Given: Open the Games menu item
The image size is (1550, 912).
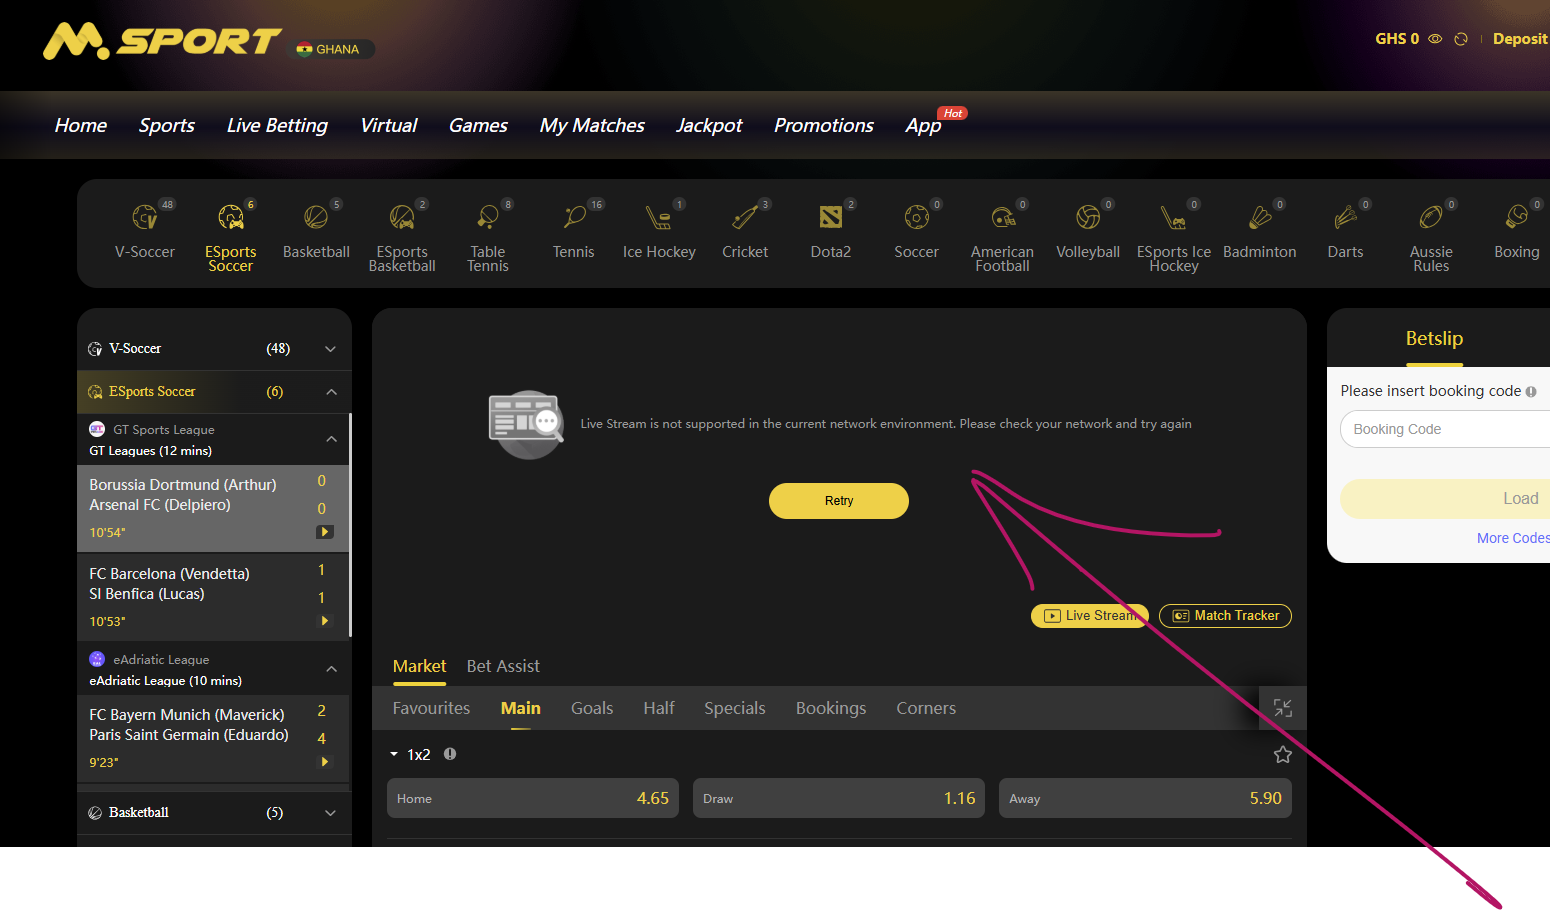Looking at the screenshot, I should coord(478,125).
